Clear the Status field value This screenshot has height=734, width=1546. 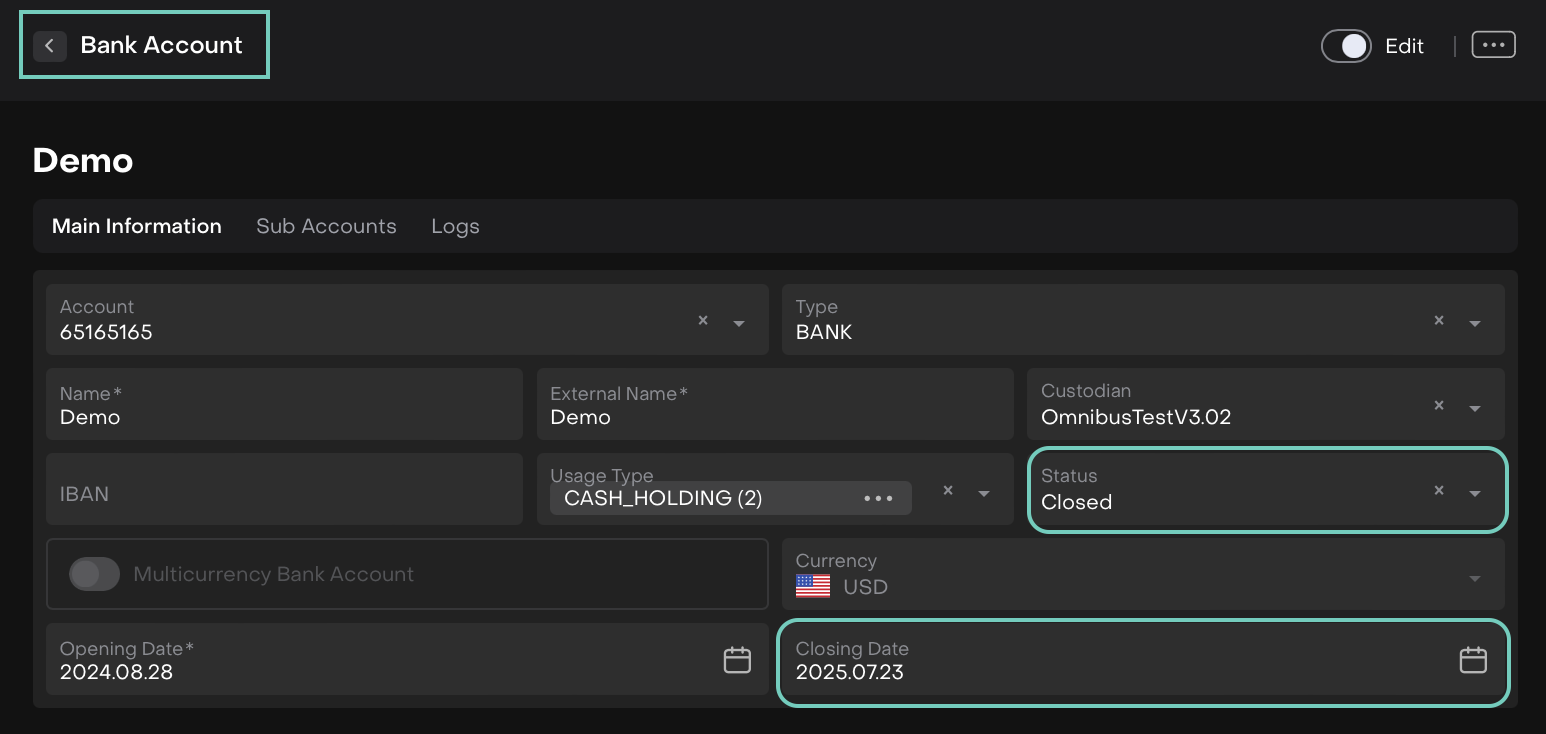pyautogui.click(x=1439, y=491)
